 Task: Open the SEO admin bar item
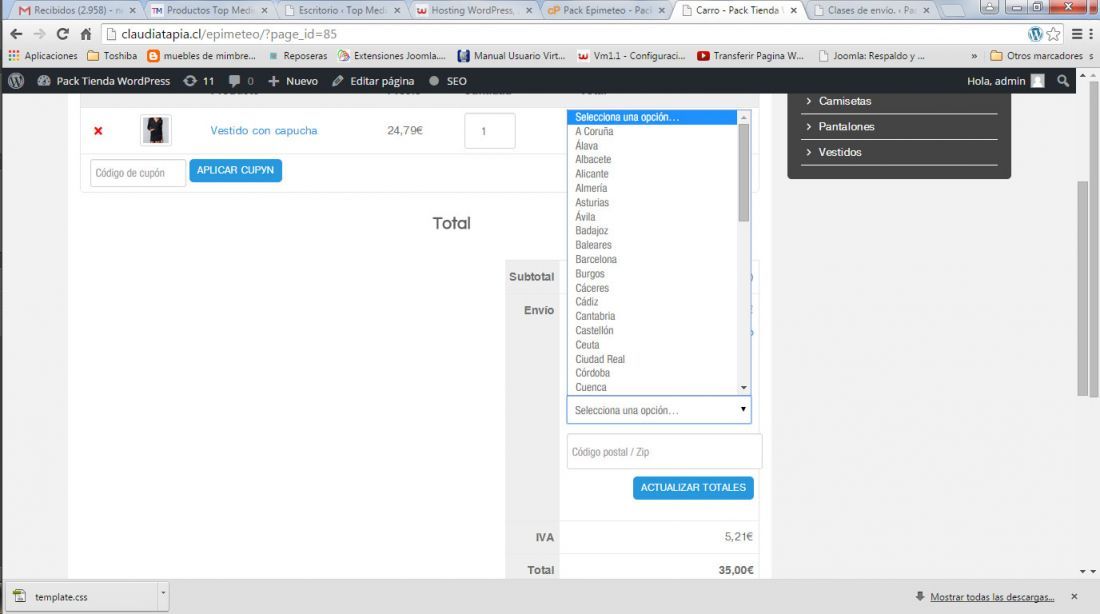tap(448, 81)
